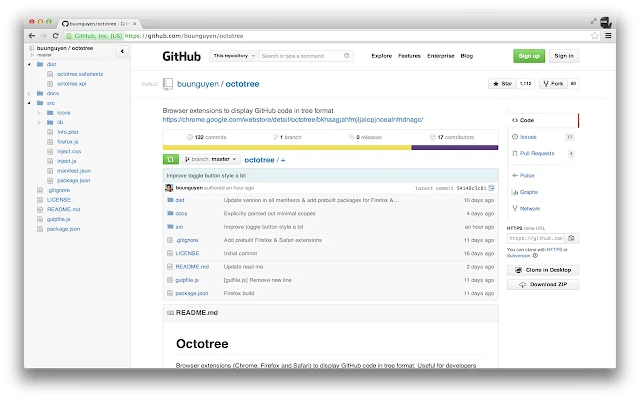Screen dimensions: 640x400
Task: Open gulpfile.js in sidebar tree
Action: (58, 219)
